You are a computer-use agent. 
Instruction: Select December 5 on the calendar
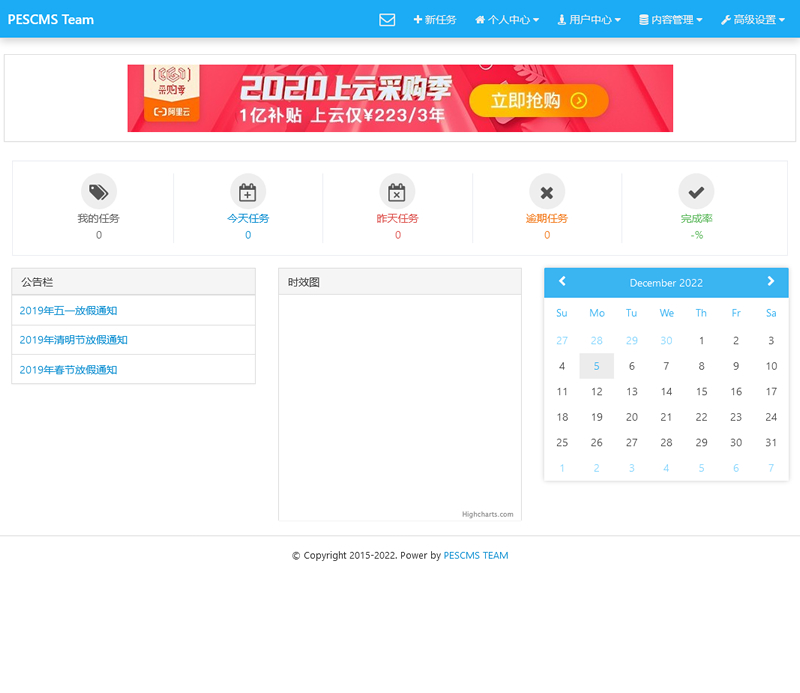597,366
